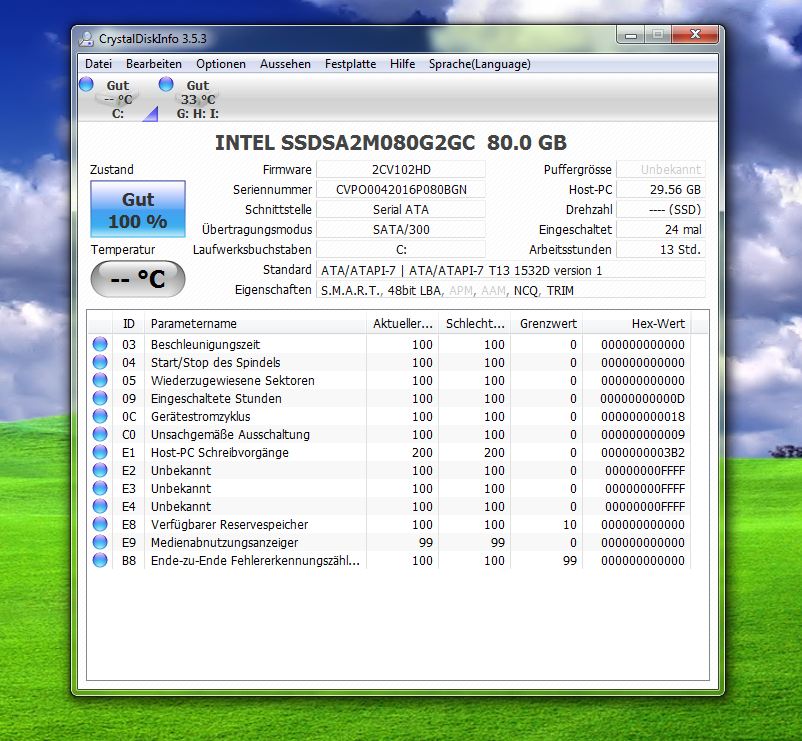Screen dimensions: 802x741
Task: Click status orb for Start/Stop des Spindels
Action: point(100,362)
